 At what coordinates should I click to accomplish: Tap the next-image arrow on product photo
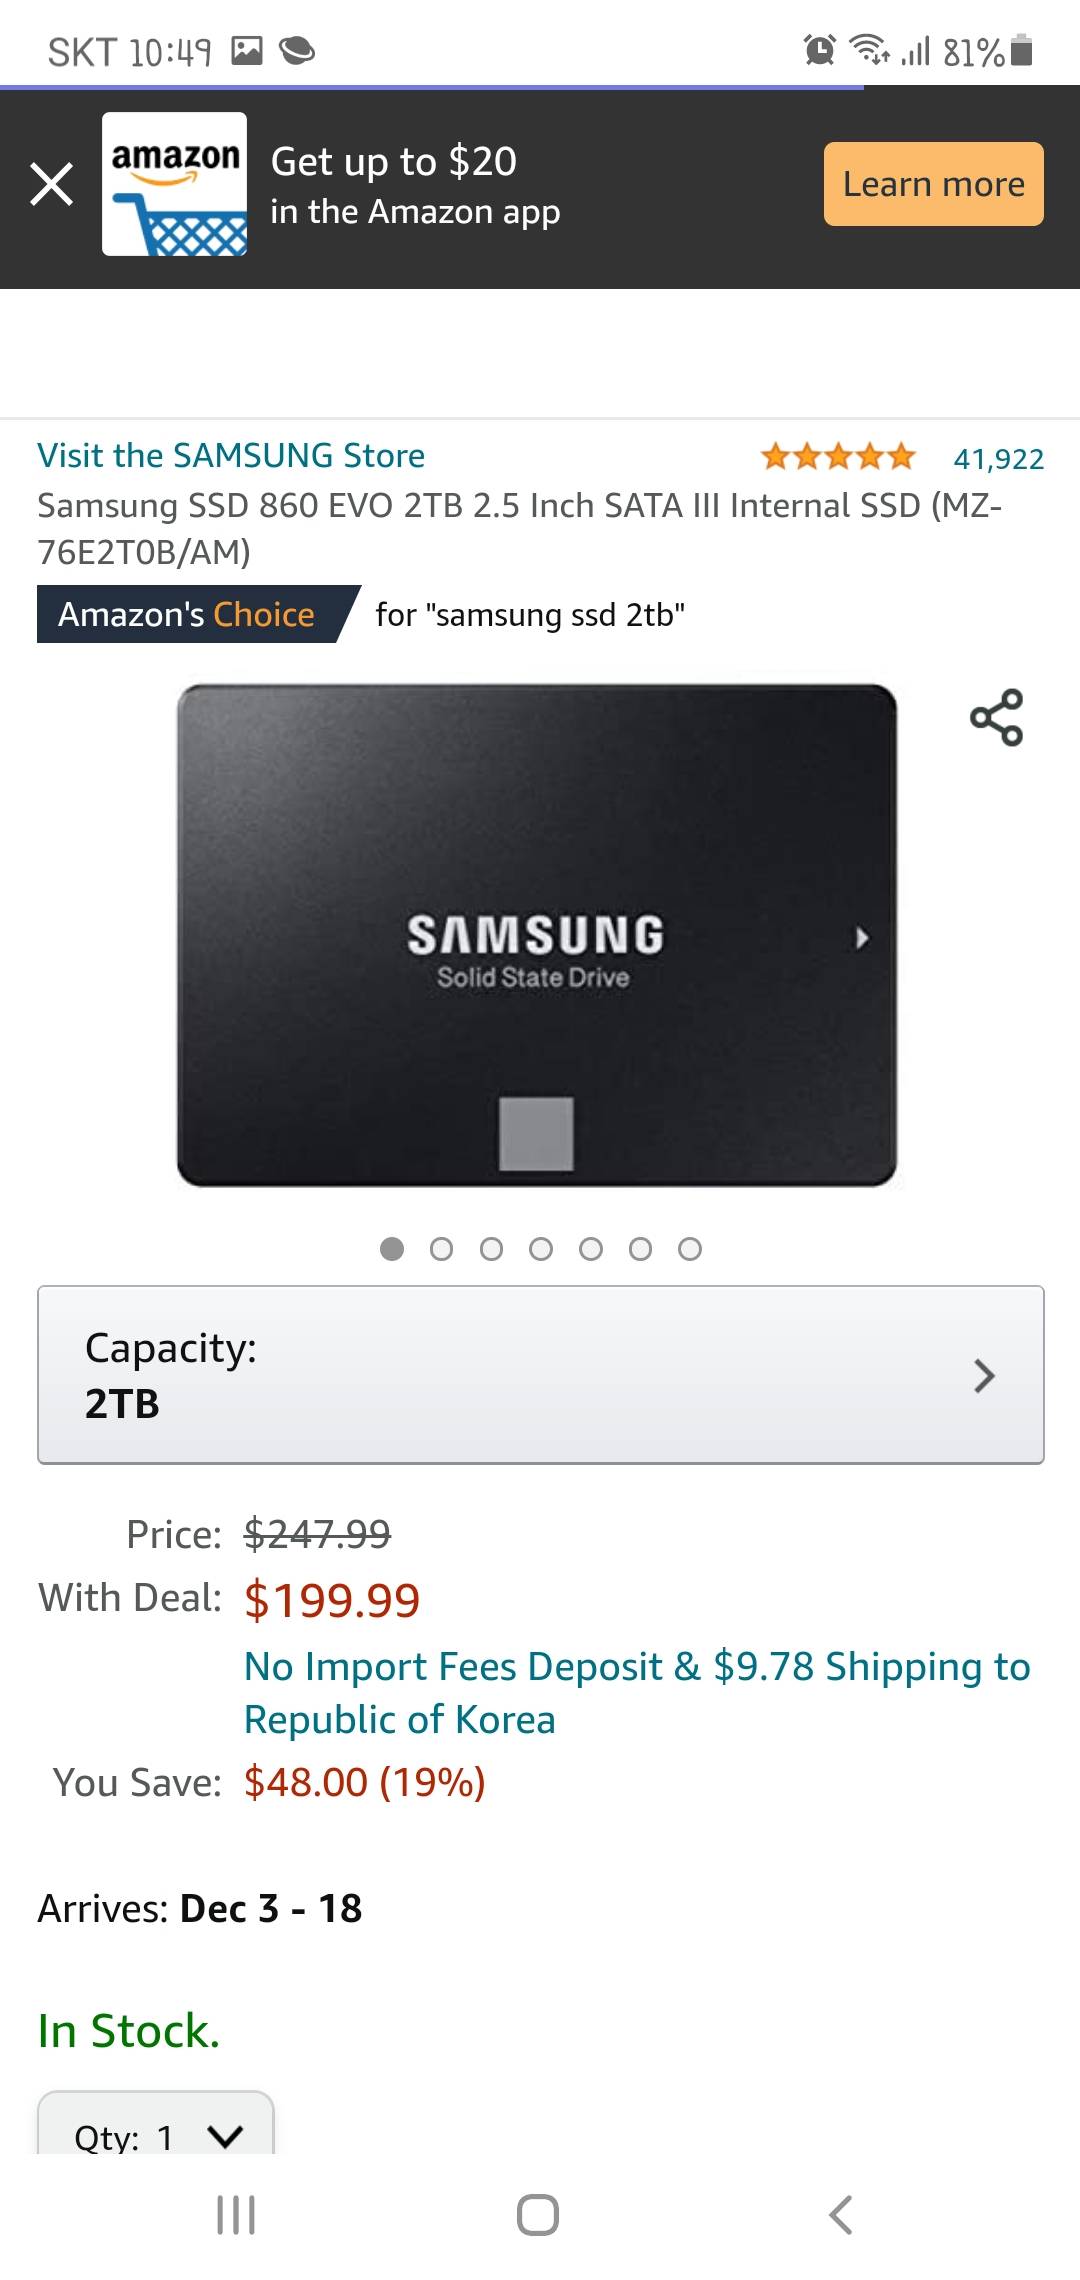click(861, 938)
